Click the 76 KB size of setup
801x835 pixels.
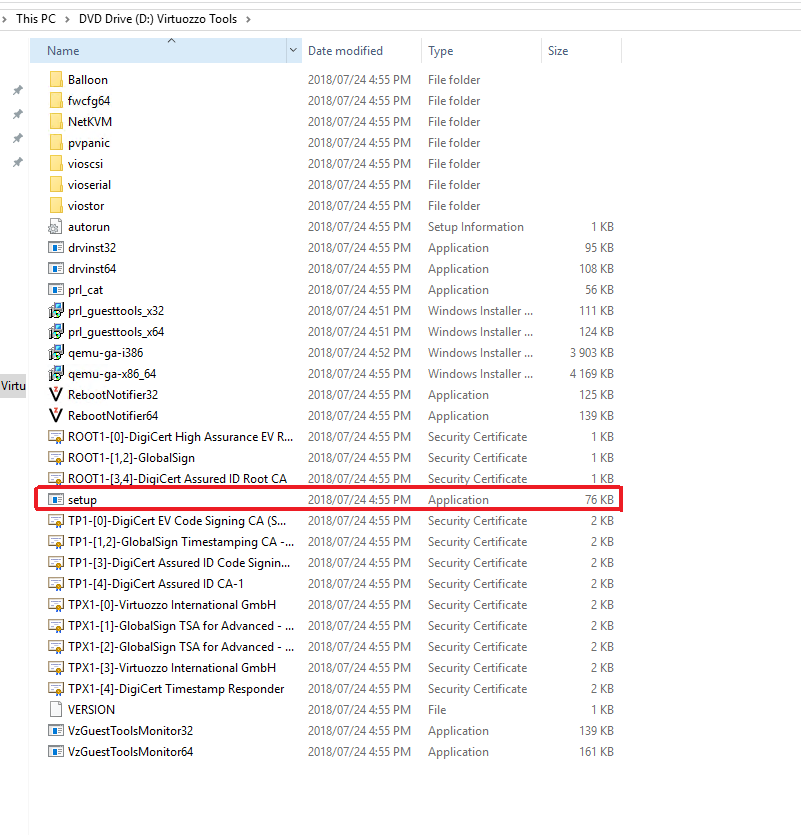[x=599, y=500]
